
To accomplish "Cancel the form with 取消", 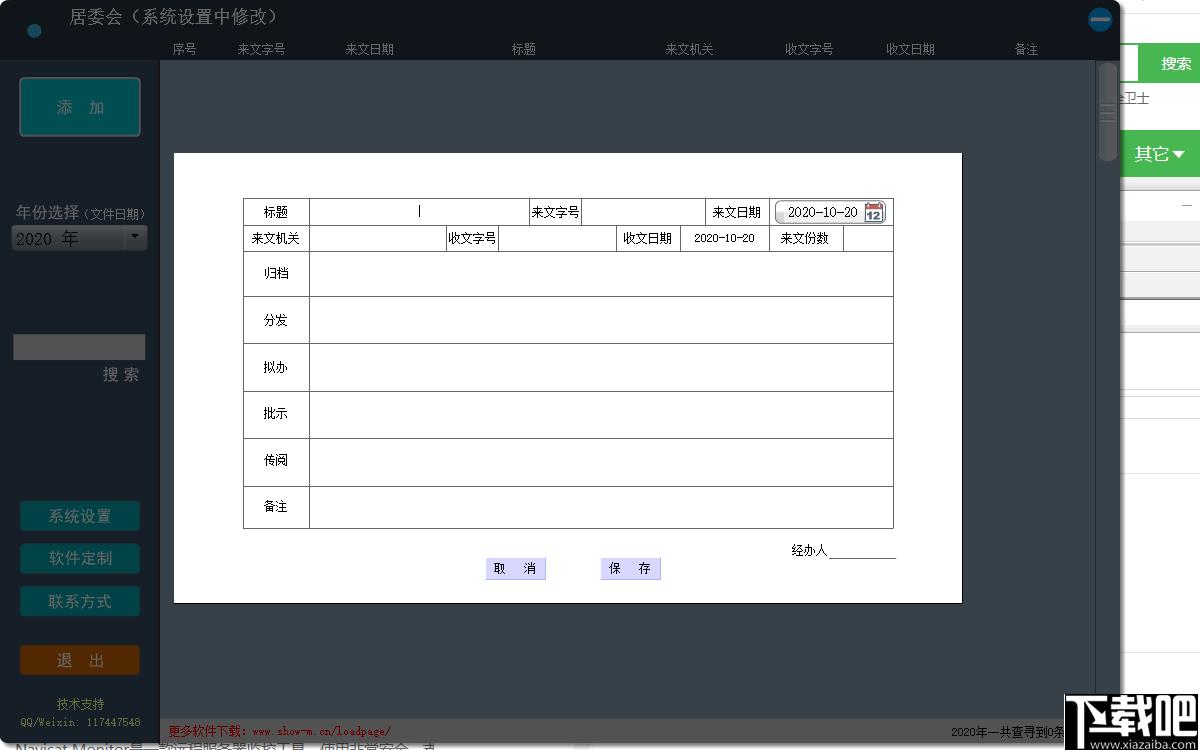I will [515, 569].
